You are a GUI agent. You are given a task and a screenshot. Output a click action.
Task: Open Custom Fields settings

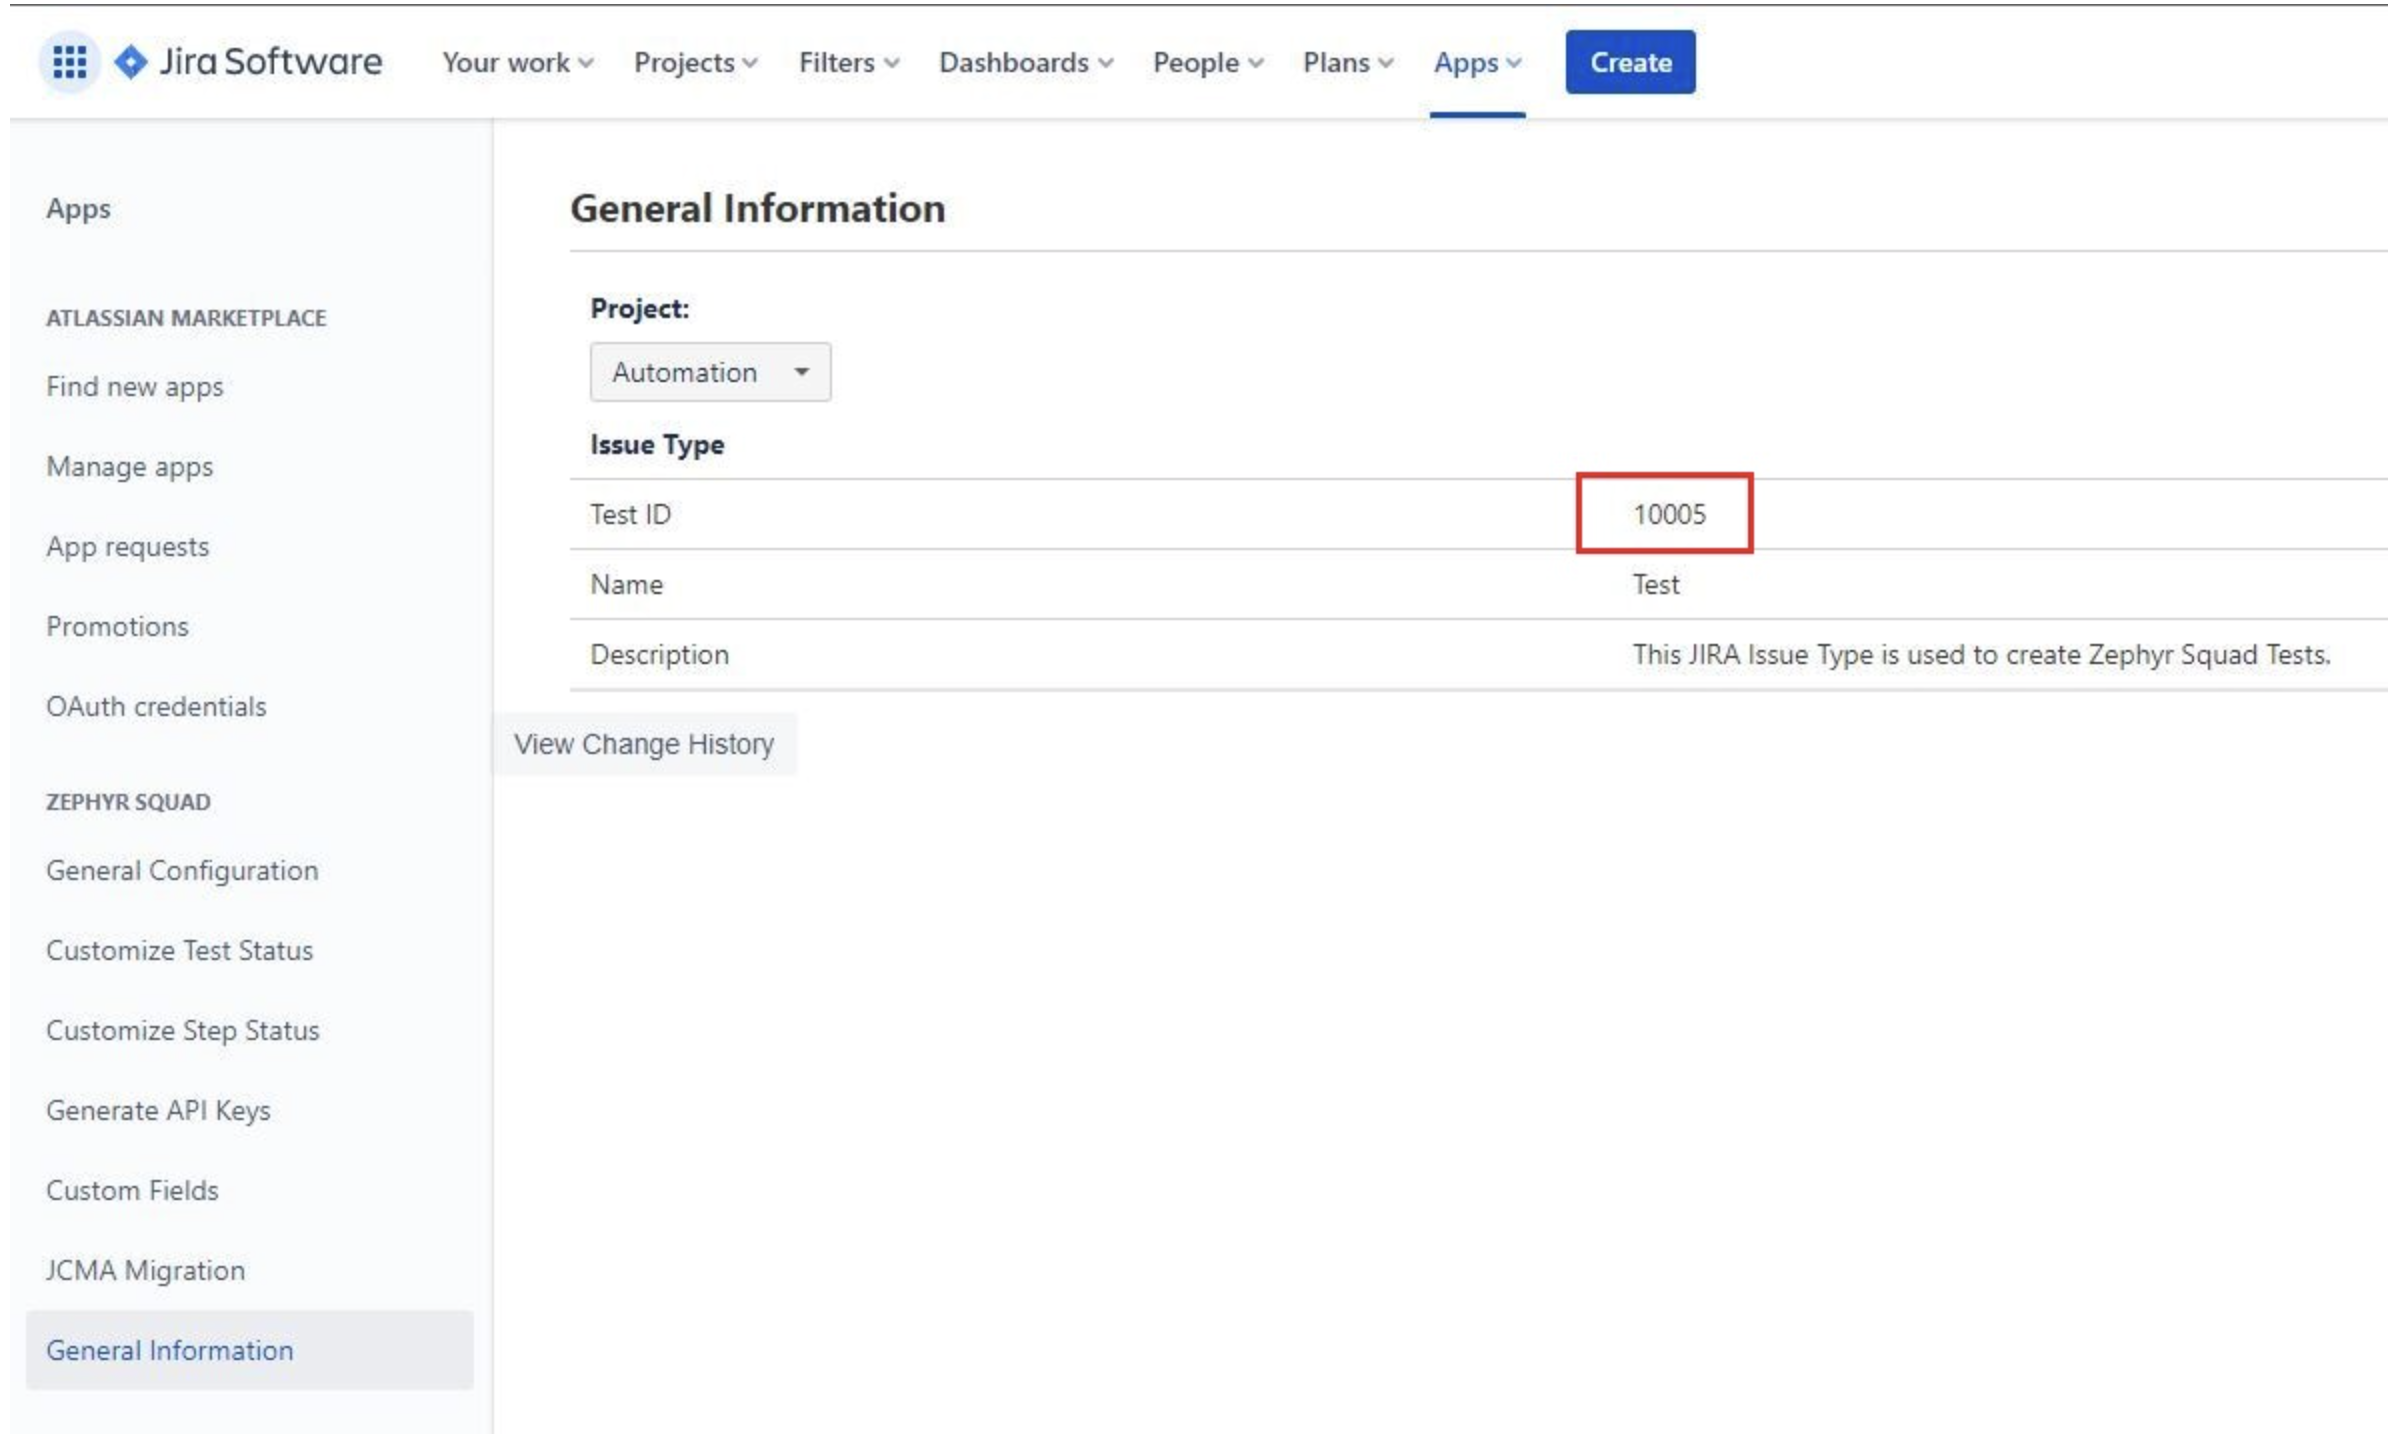point(131,1190)
